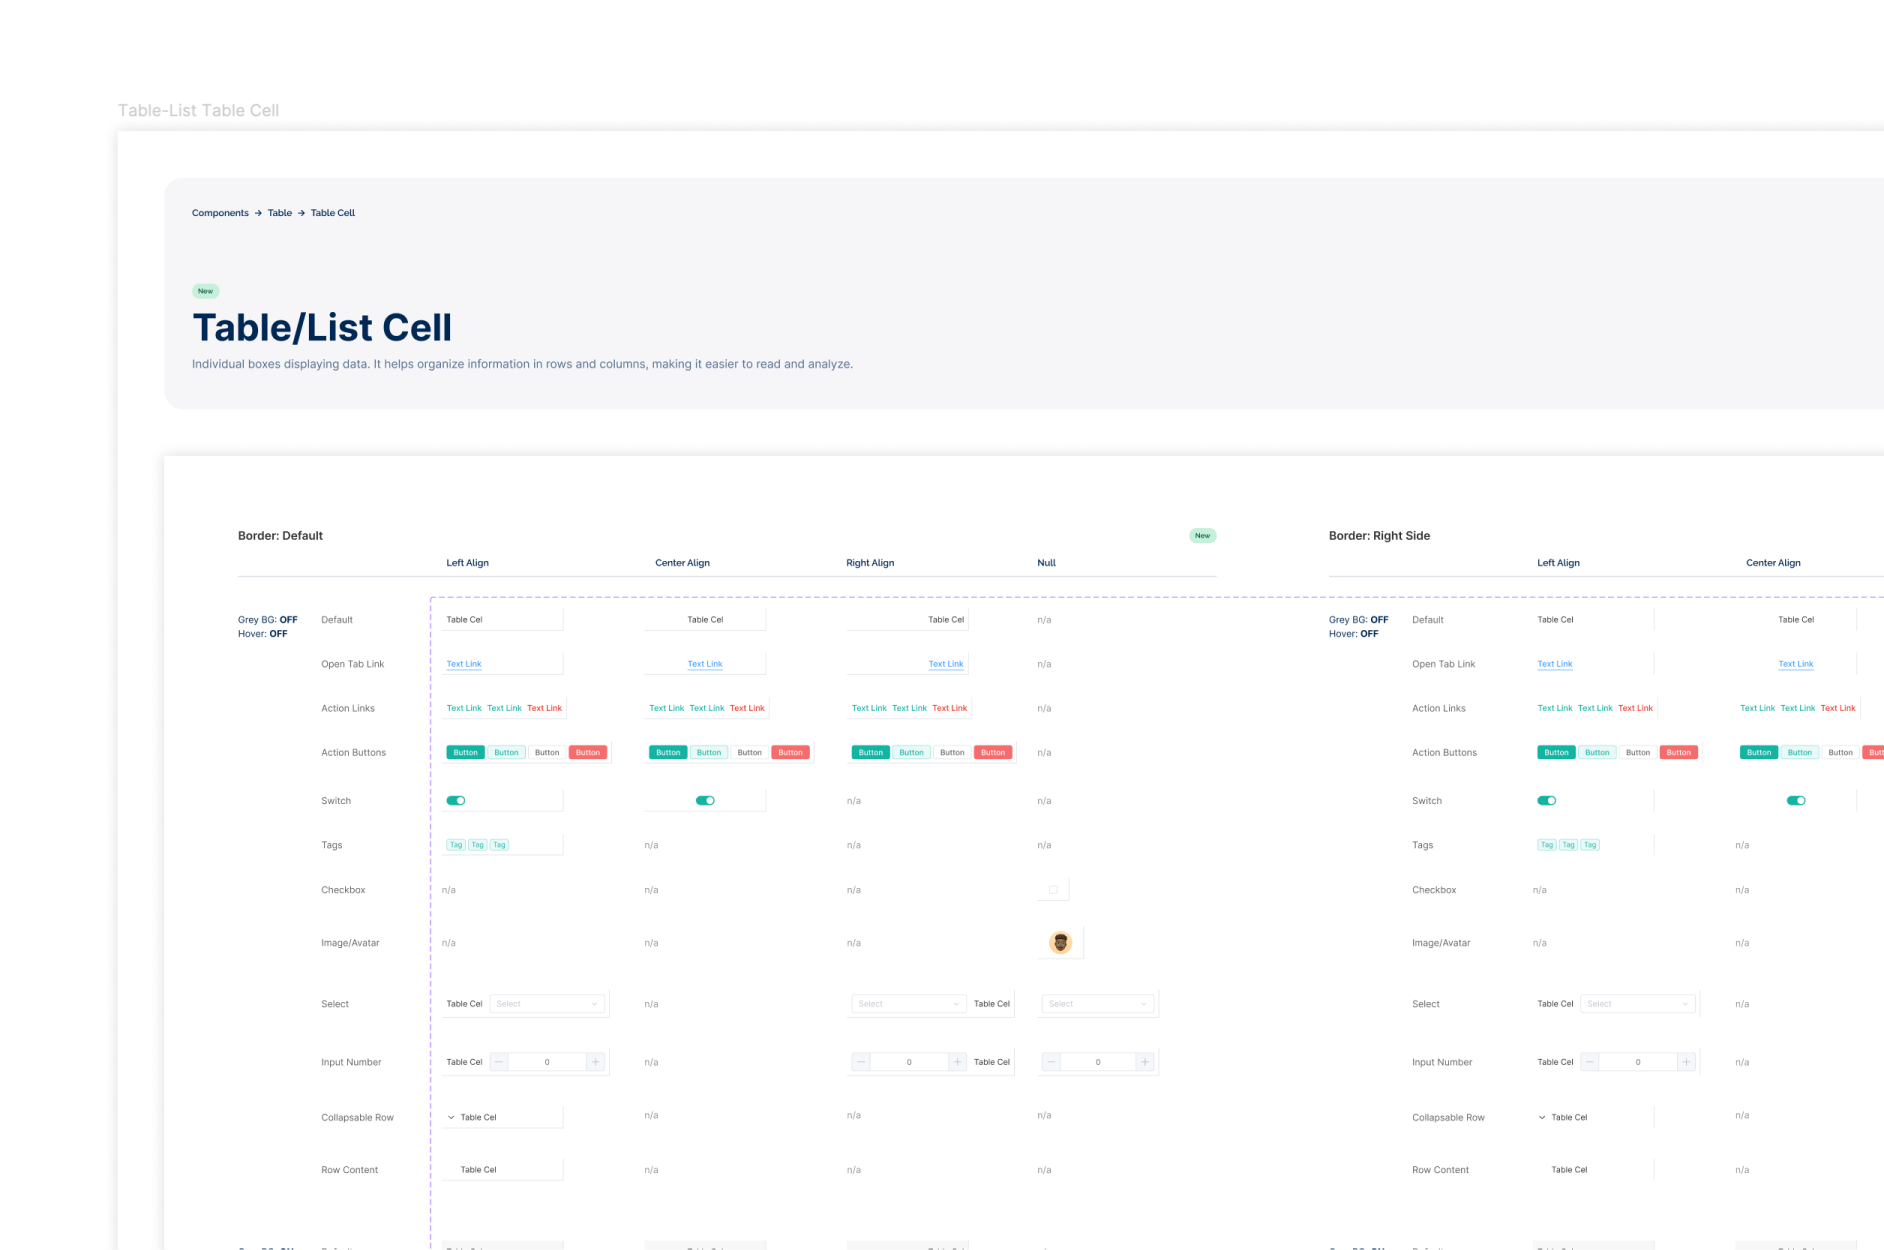Click "Right Align" column header under Border: Default

(870, 563)
